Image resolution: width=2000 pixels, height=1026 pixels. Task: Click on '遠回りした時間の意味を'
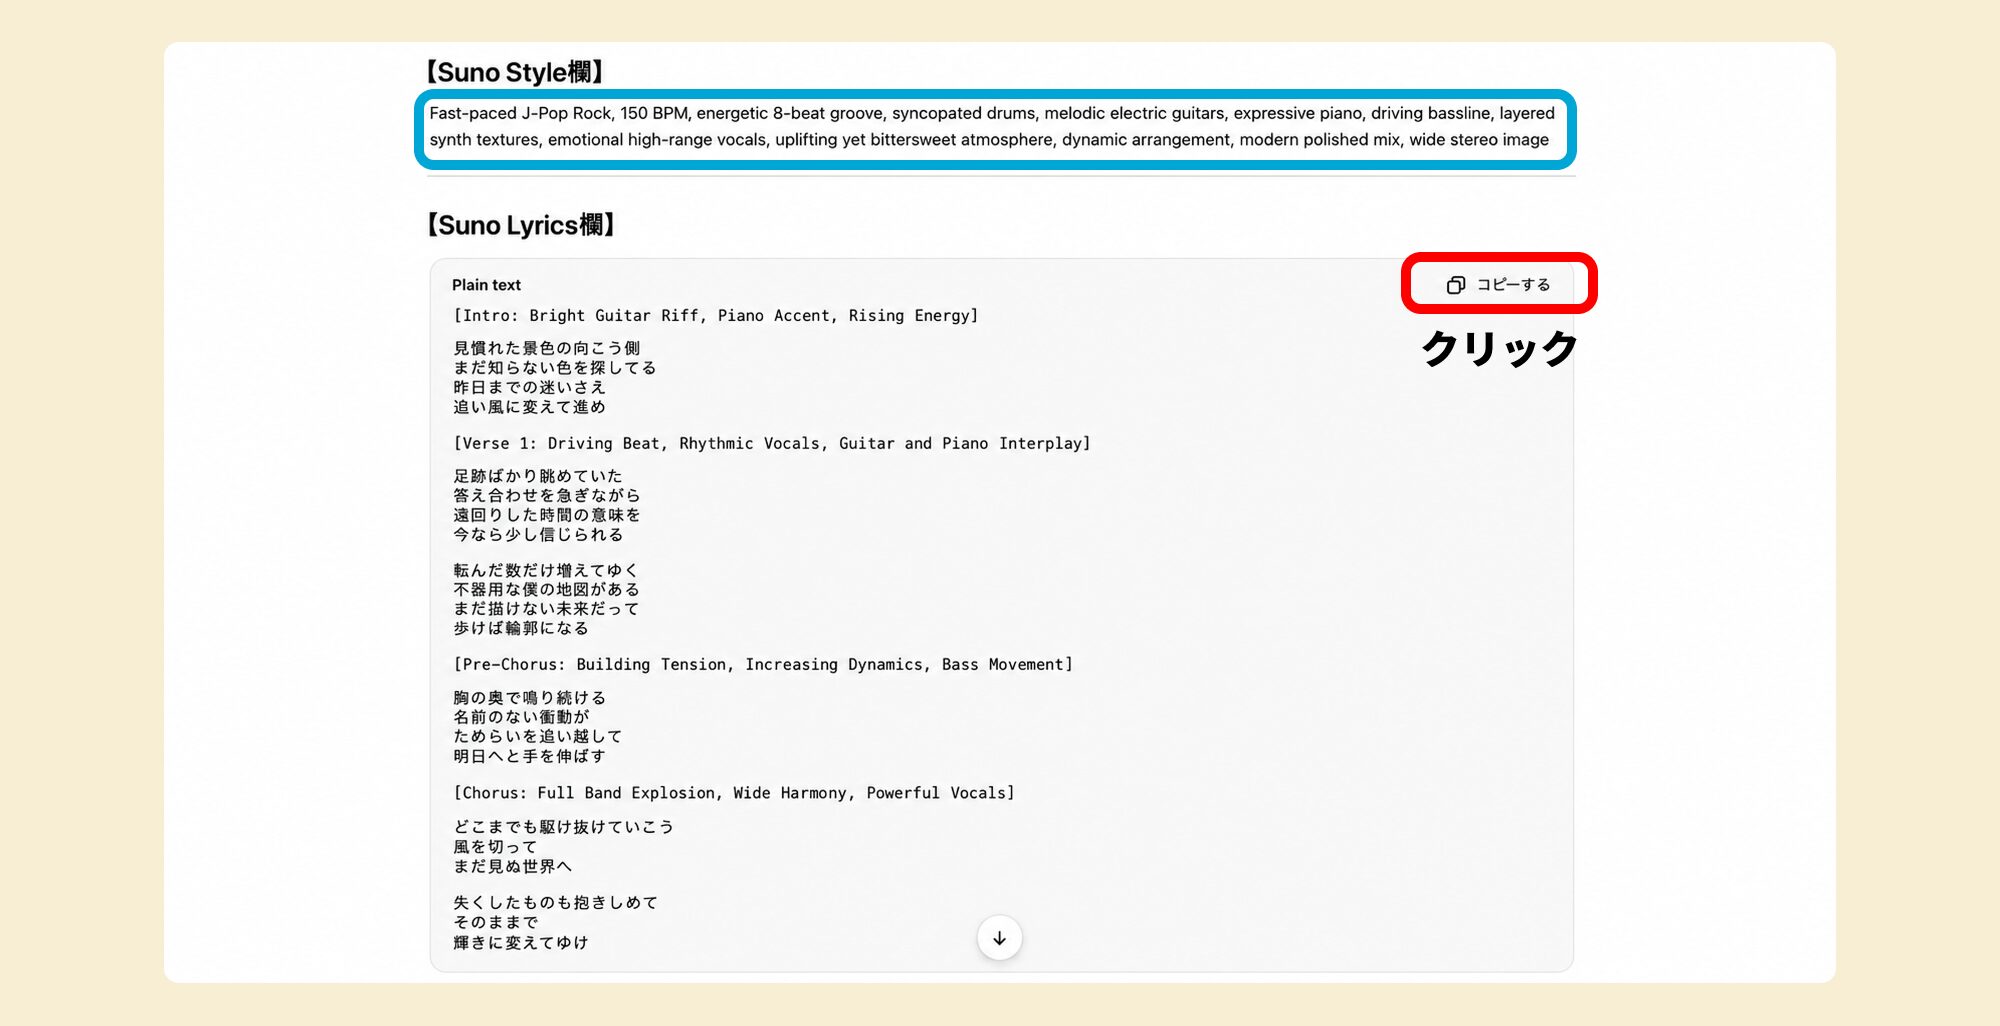tap(547, 515)
